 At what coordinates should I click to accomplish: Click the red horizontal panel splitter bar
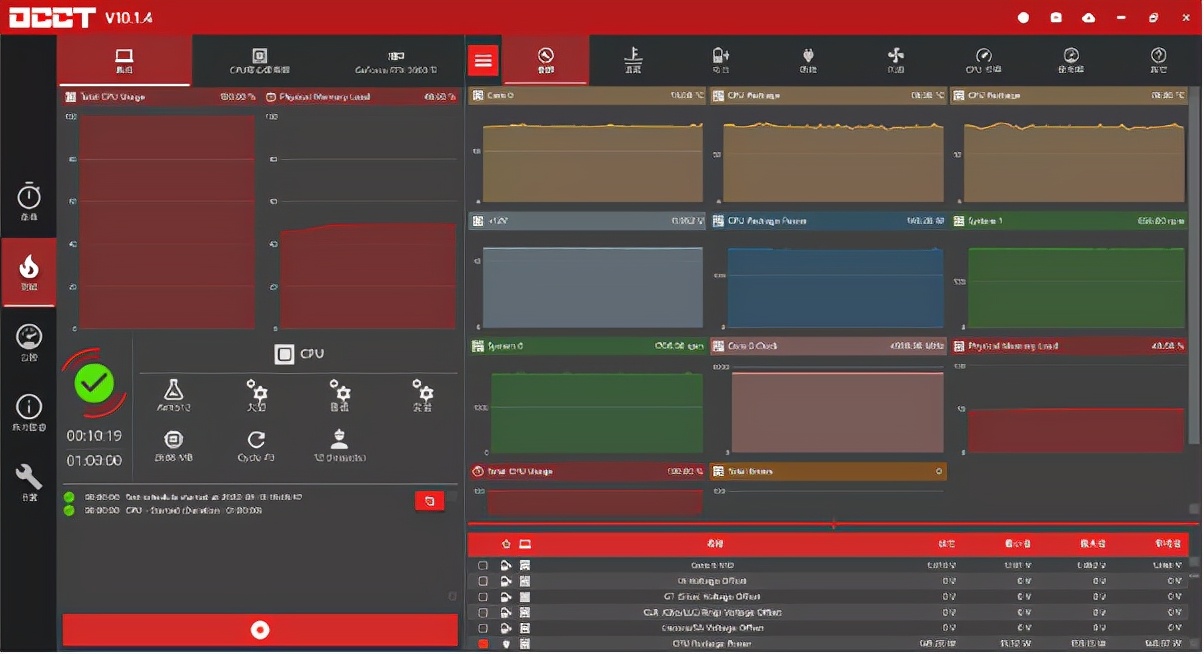tap(834, 524)
